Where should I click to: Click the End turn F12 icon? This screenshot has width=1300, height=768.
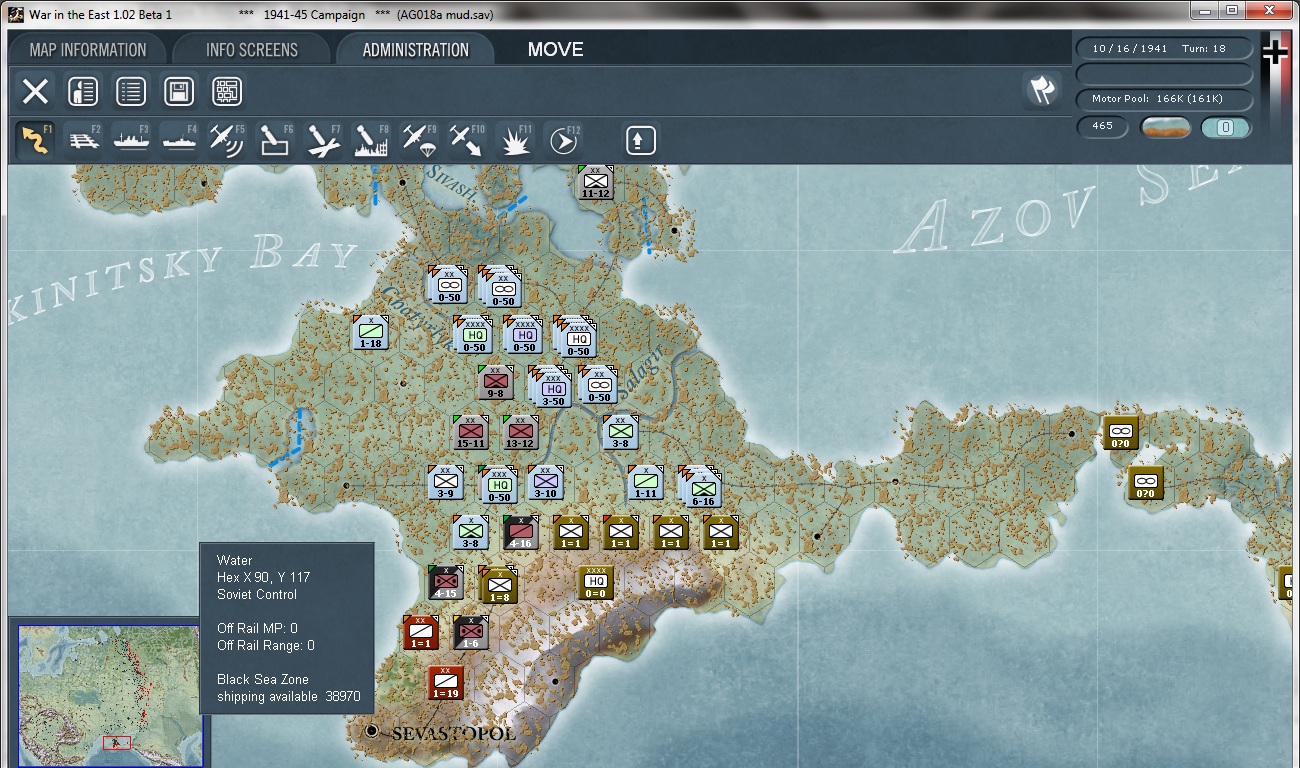[564, 140]
